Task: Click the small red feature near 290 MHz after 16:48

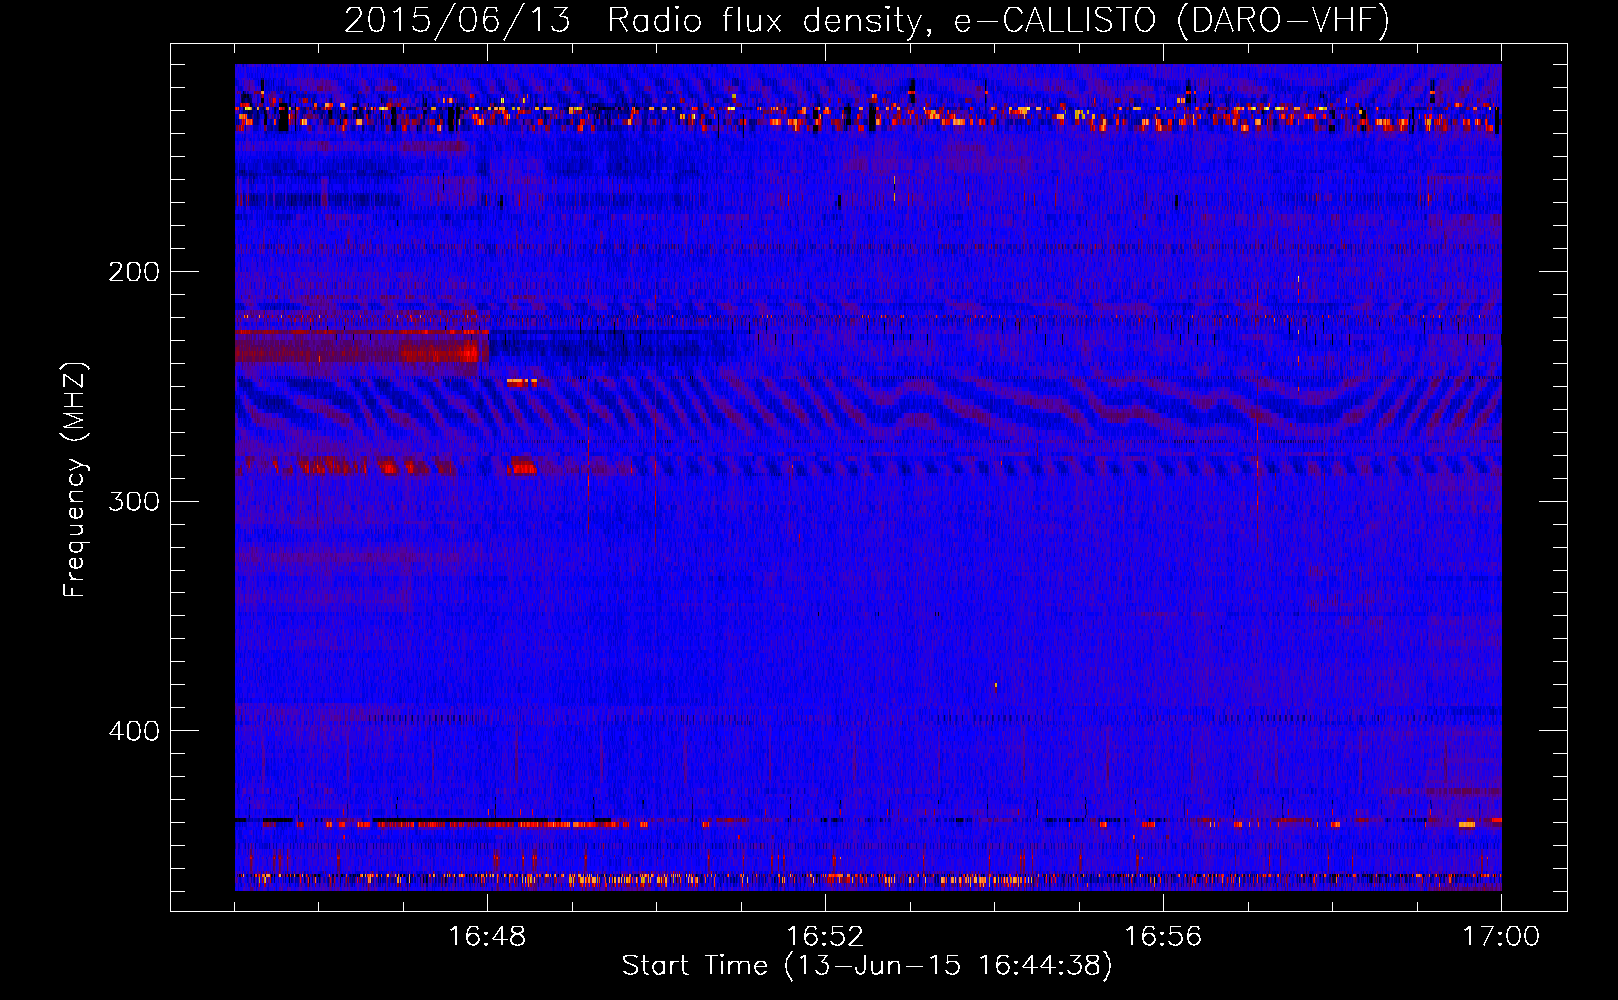Action: (x=522, y=466)
